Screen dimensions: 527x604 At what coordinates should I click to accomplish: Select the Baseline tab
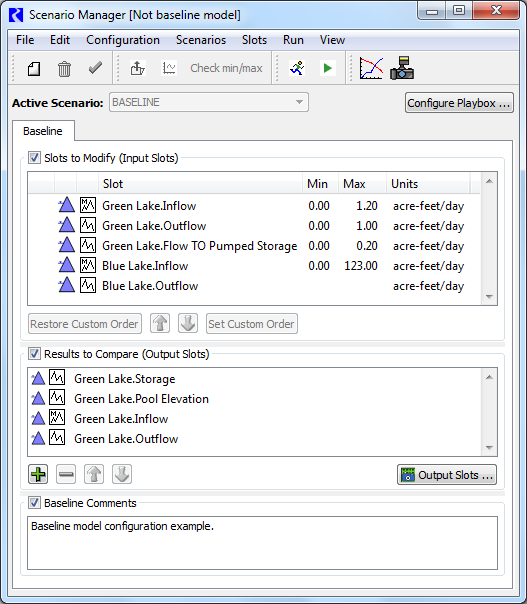coord(43,131)
